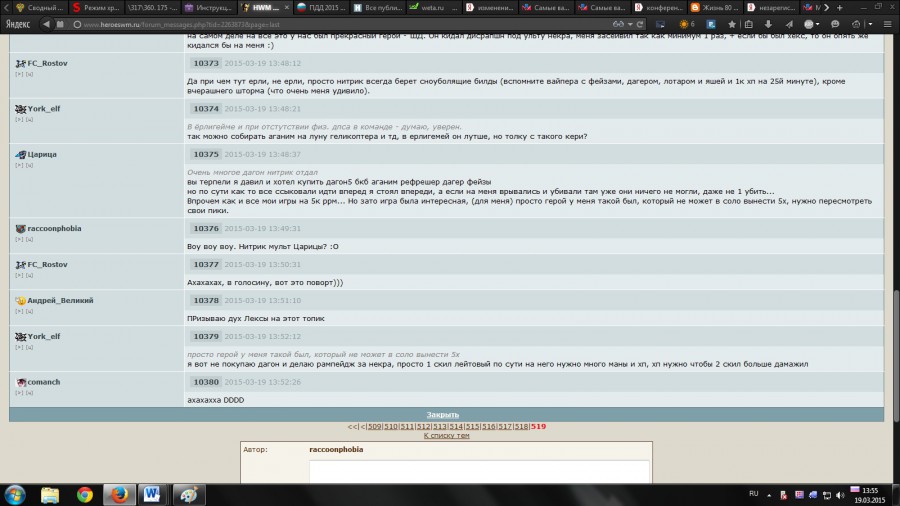900x506 pixels.
Task: Launch Paint from the taskbar
Action: click(187, 494)
